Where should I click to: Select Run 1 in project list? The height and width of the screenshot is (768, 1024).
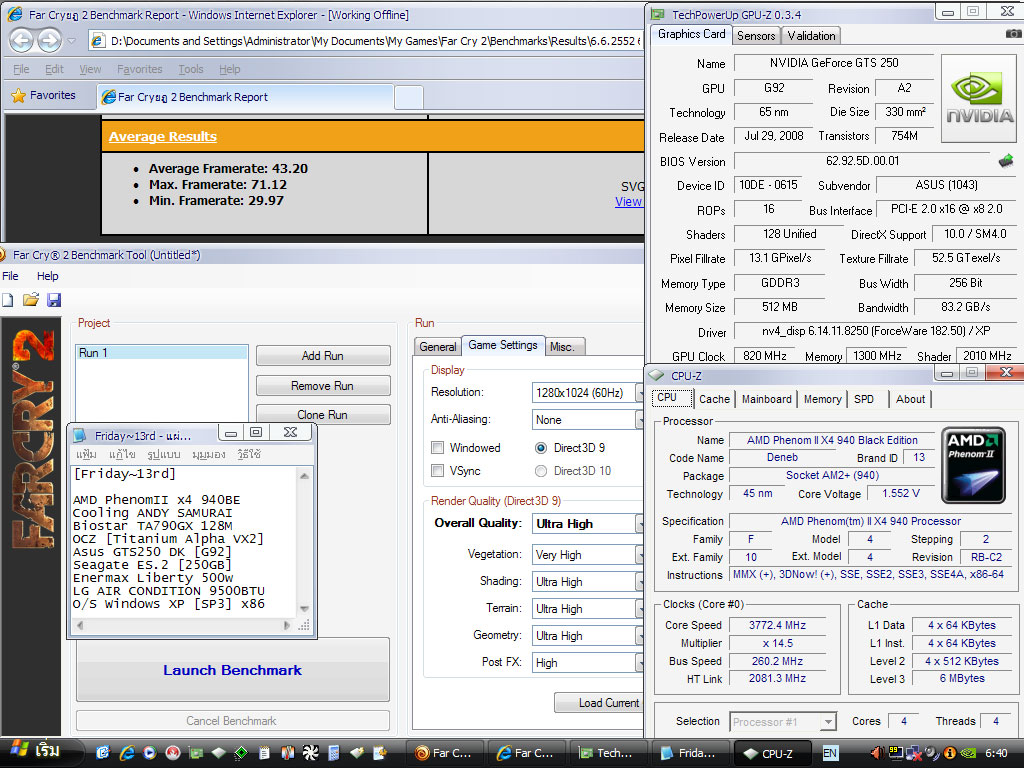[x=162, y=353]
